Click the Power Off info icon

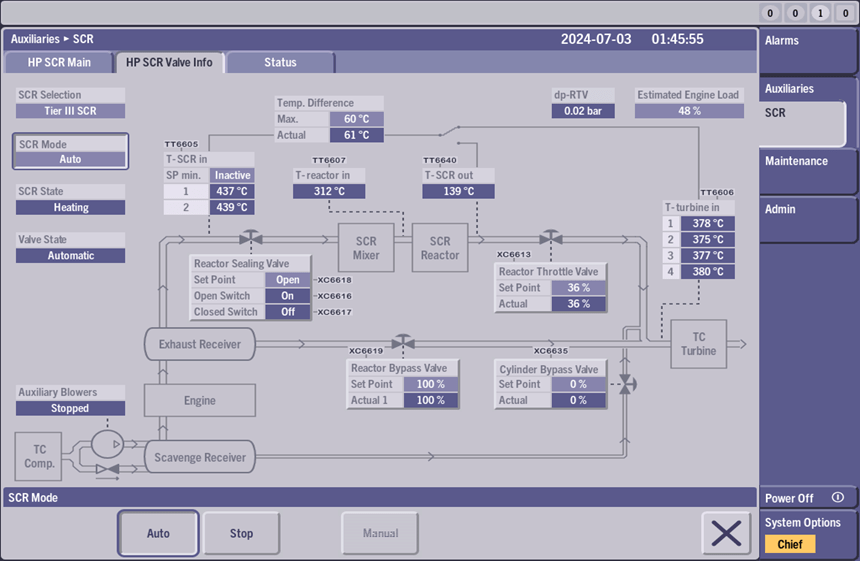pyautogui.click(x=838, y=497)
